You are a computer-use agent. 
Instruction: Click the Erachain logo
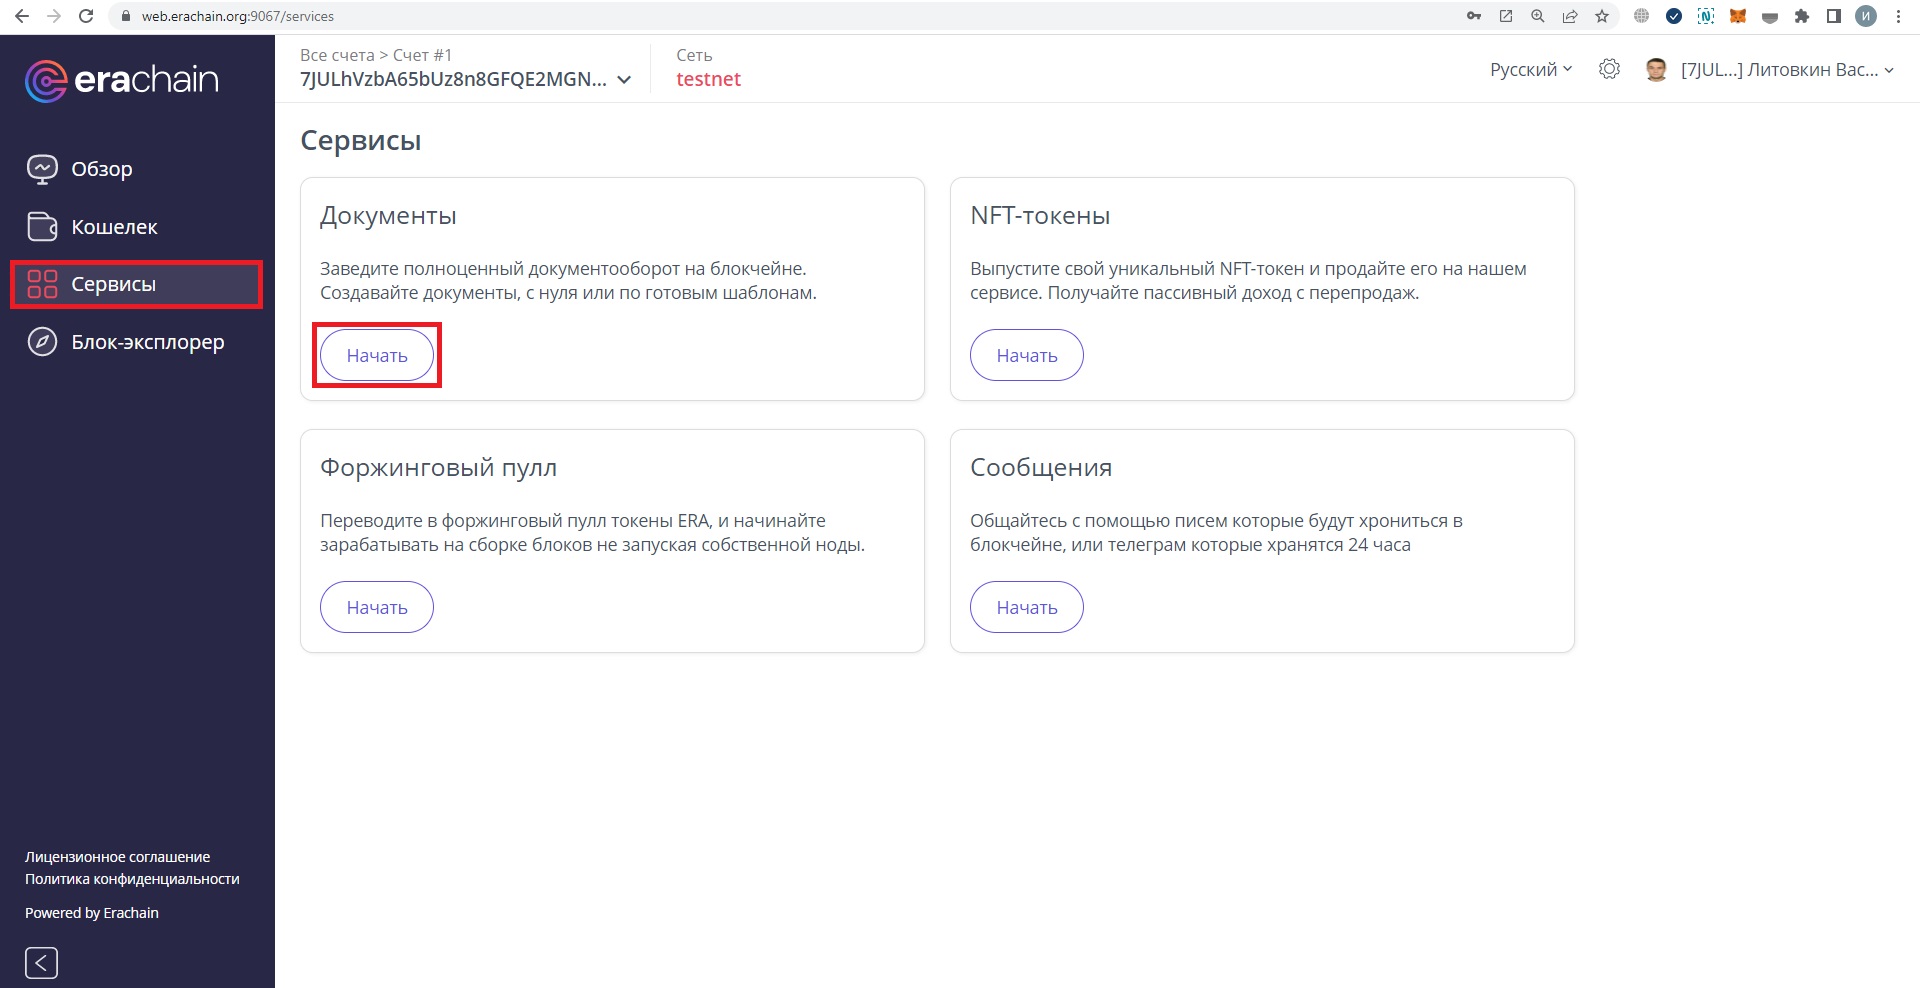[x=121, y=80]
